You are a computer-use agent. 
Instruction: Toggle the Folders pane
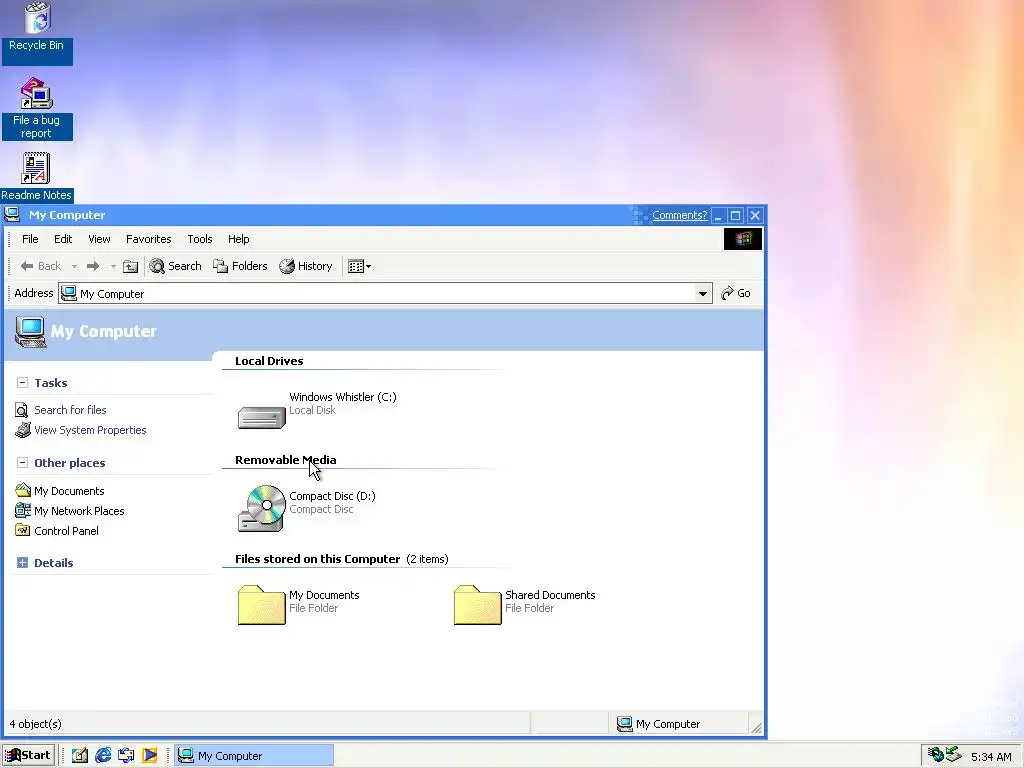240,266
